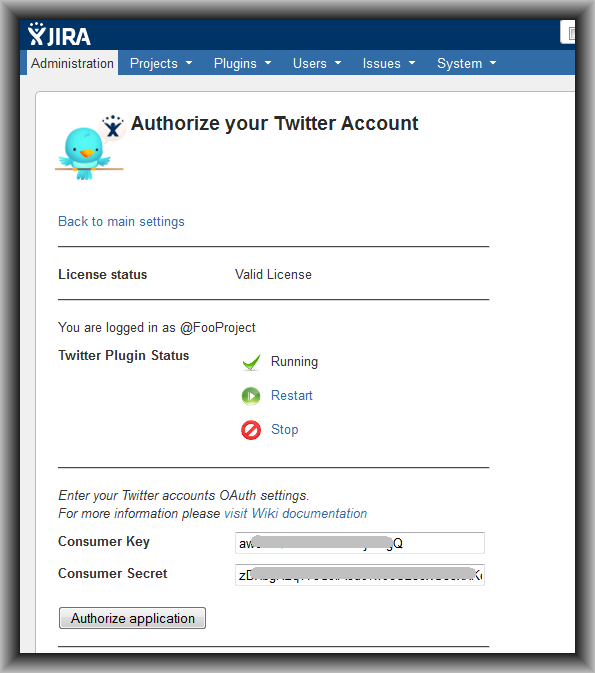Go back to main settings
Viewport: 595px width, 673px height.
click(x=121, y=221)
